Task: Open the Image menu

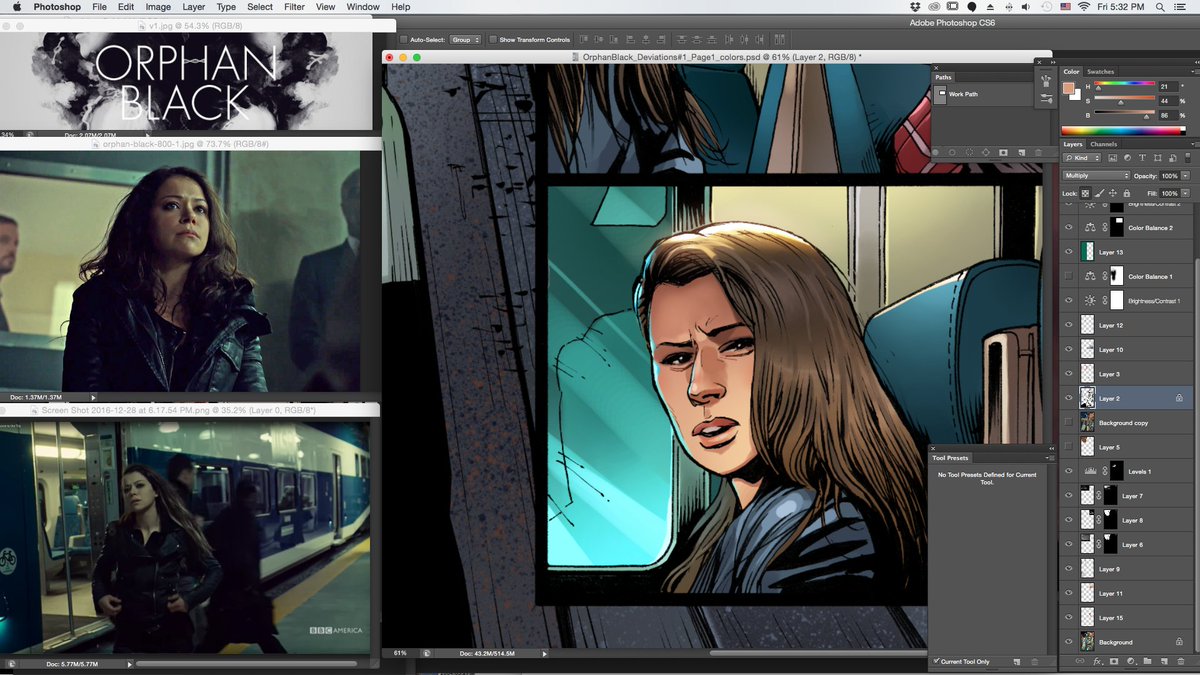Action: 158,7
